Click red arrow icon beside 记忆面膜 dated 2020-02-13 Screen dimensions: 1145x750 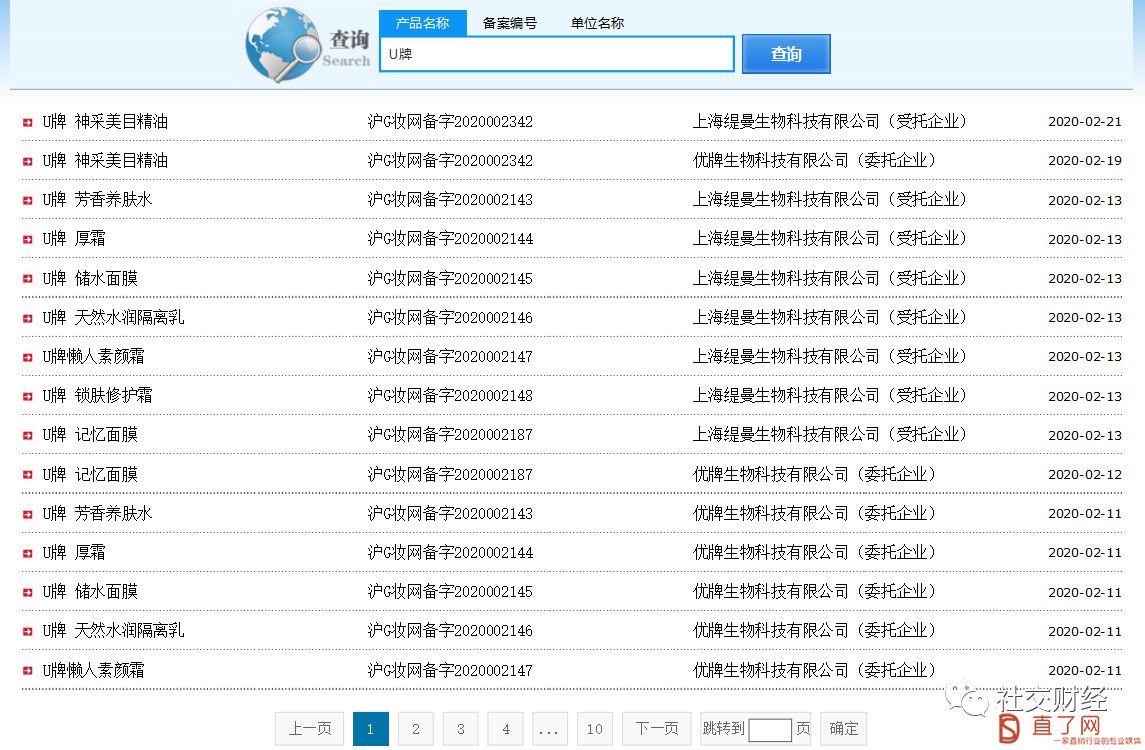(28, 436)
